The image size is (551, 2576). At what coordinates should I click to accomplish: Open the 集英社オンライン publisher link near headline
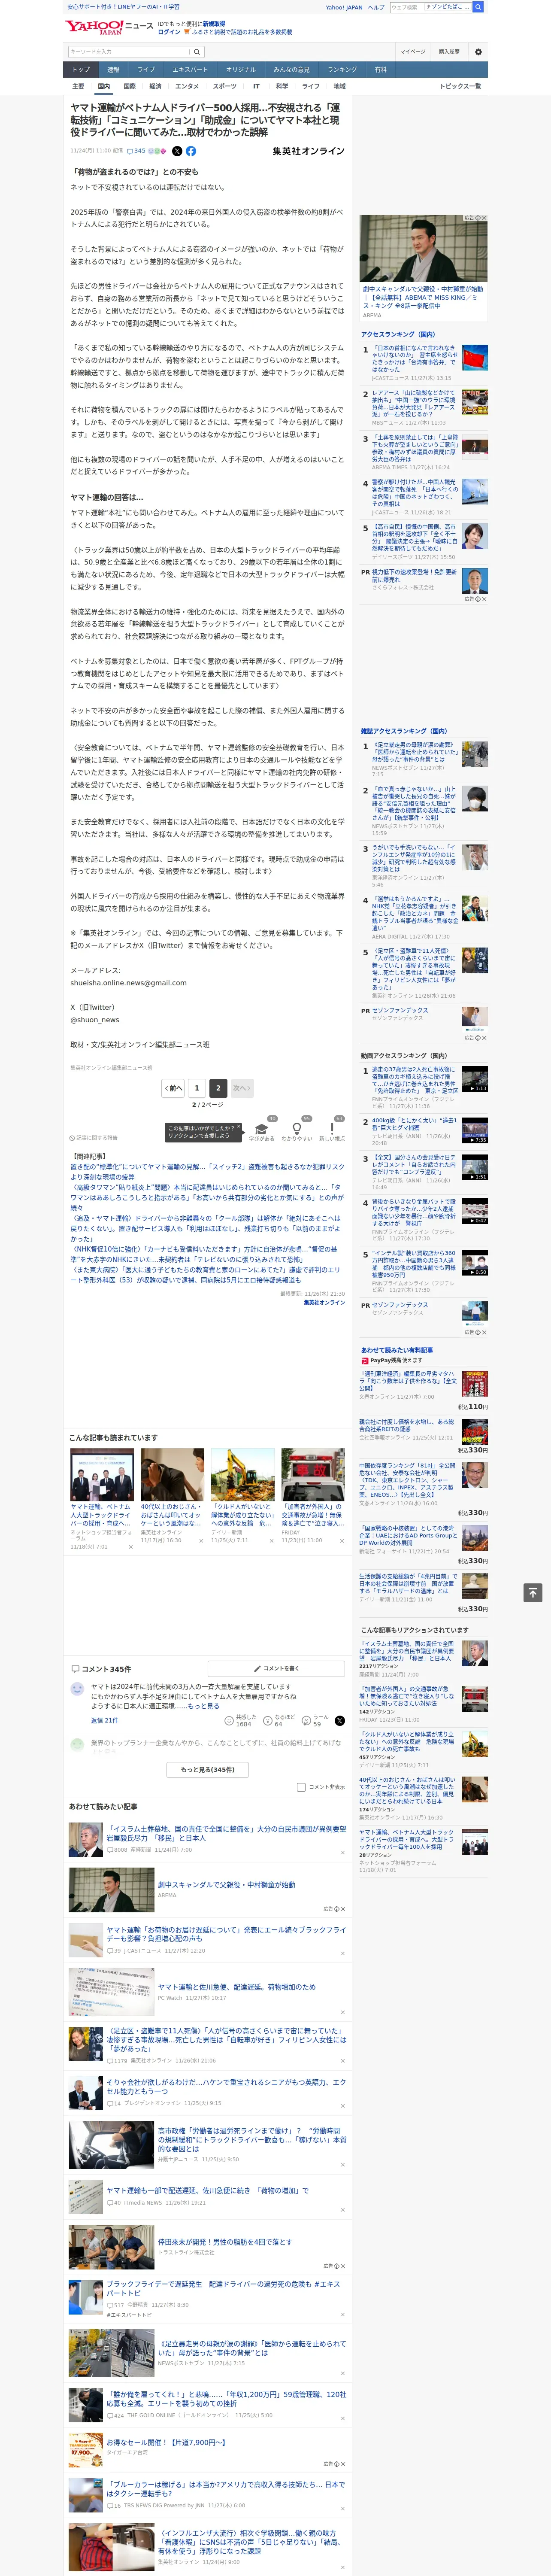tap(308, 151)
